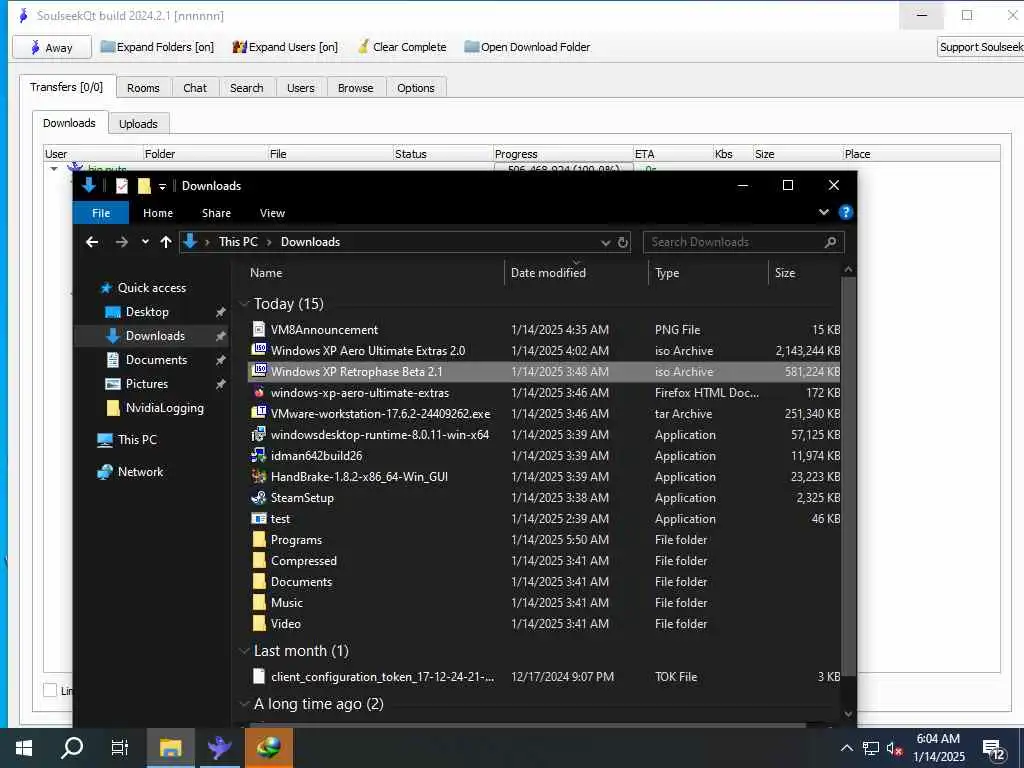Unpin Downloads using its pin icon in the sidebar
1024x768 pixels.
pyautogui.click(x=221, y=336)
